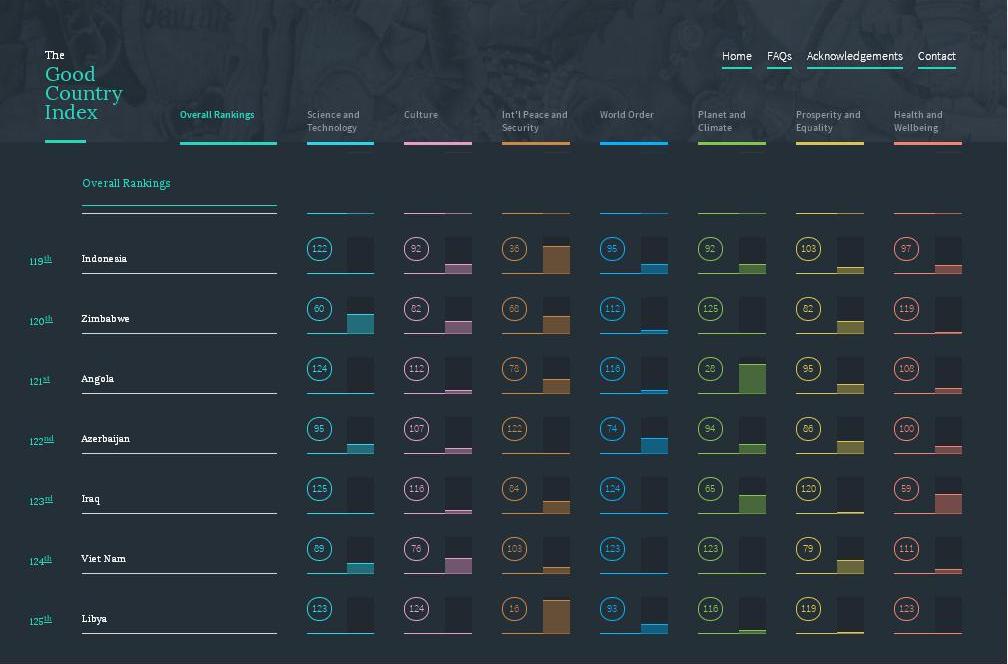Click Zimbabwe's World Order rank badge 112
Screen dimensions: 1008x664
pyautogui.click(x=612, y=309)
